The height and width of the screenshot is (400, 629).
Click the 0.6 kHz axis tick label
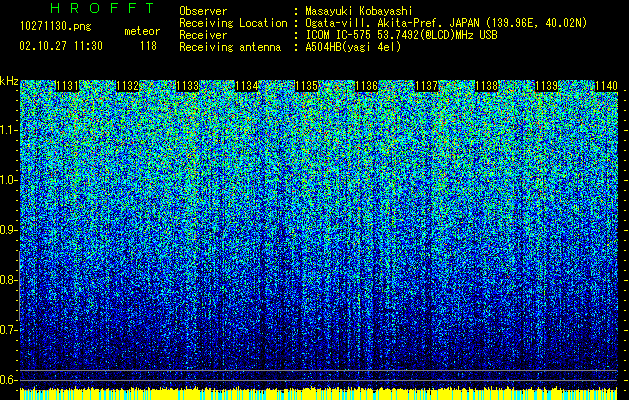(x=8, y=380)
